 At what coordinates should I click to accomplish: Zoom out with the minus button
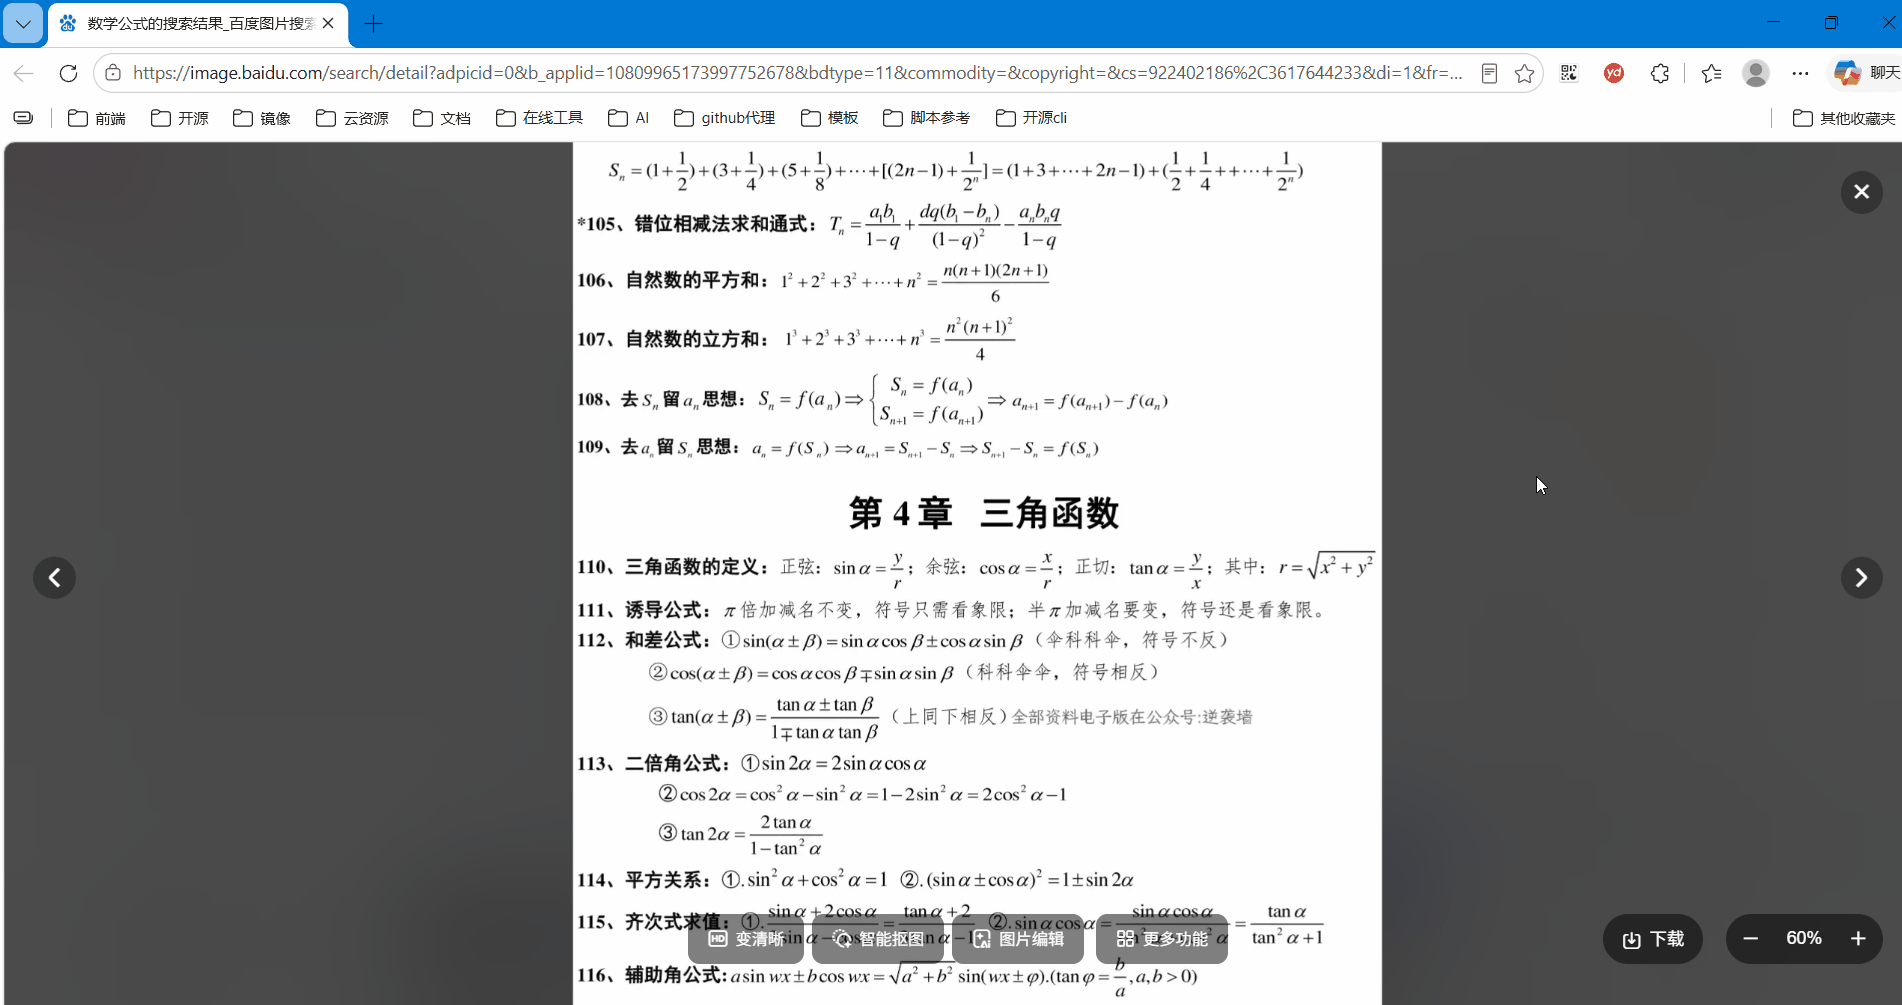1751,938
